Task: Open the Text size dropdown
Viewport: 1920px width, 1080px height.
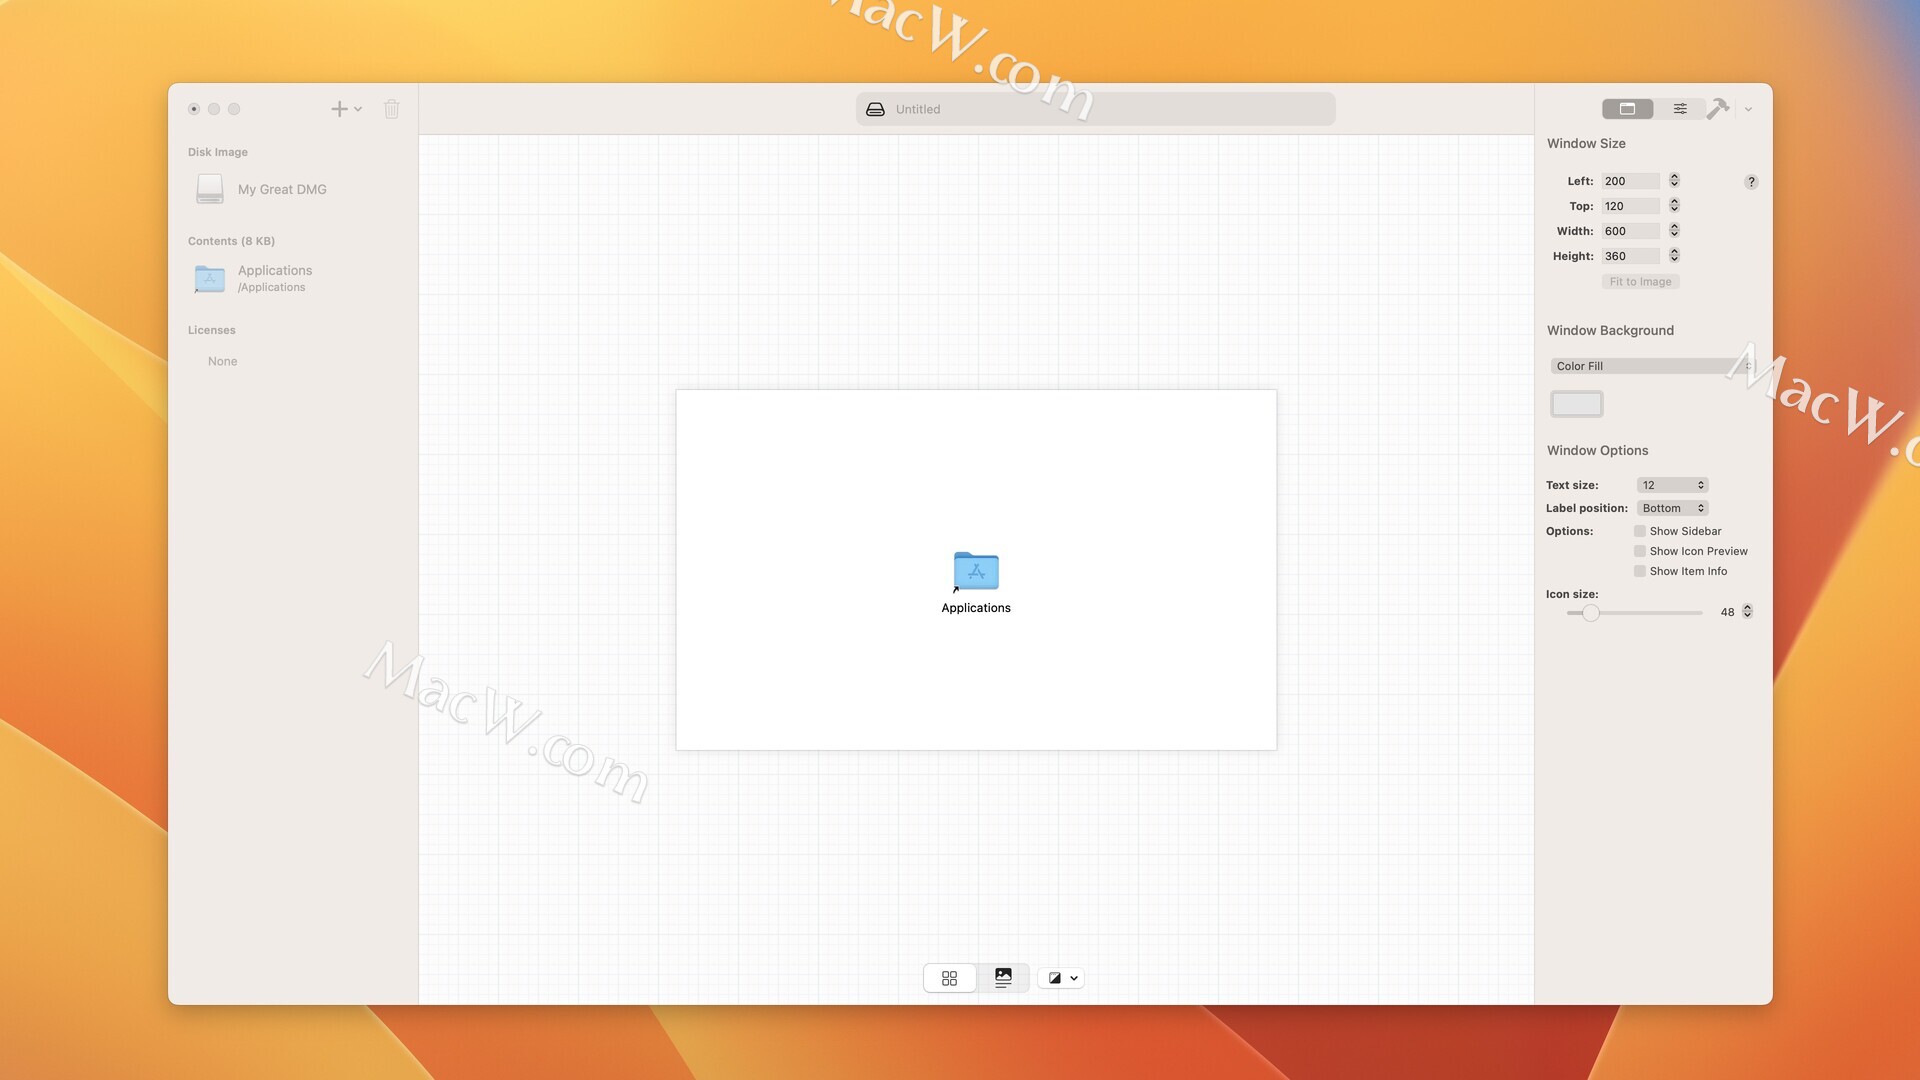Action: pos(1672,485)
